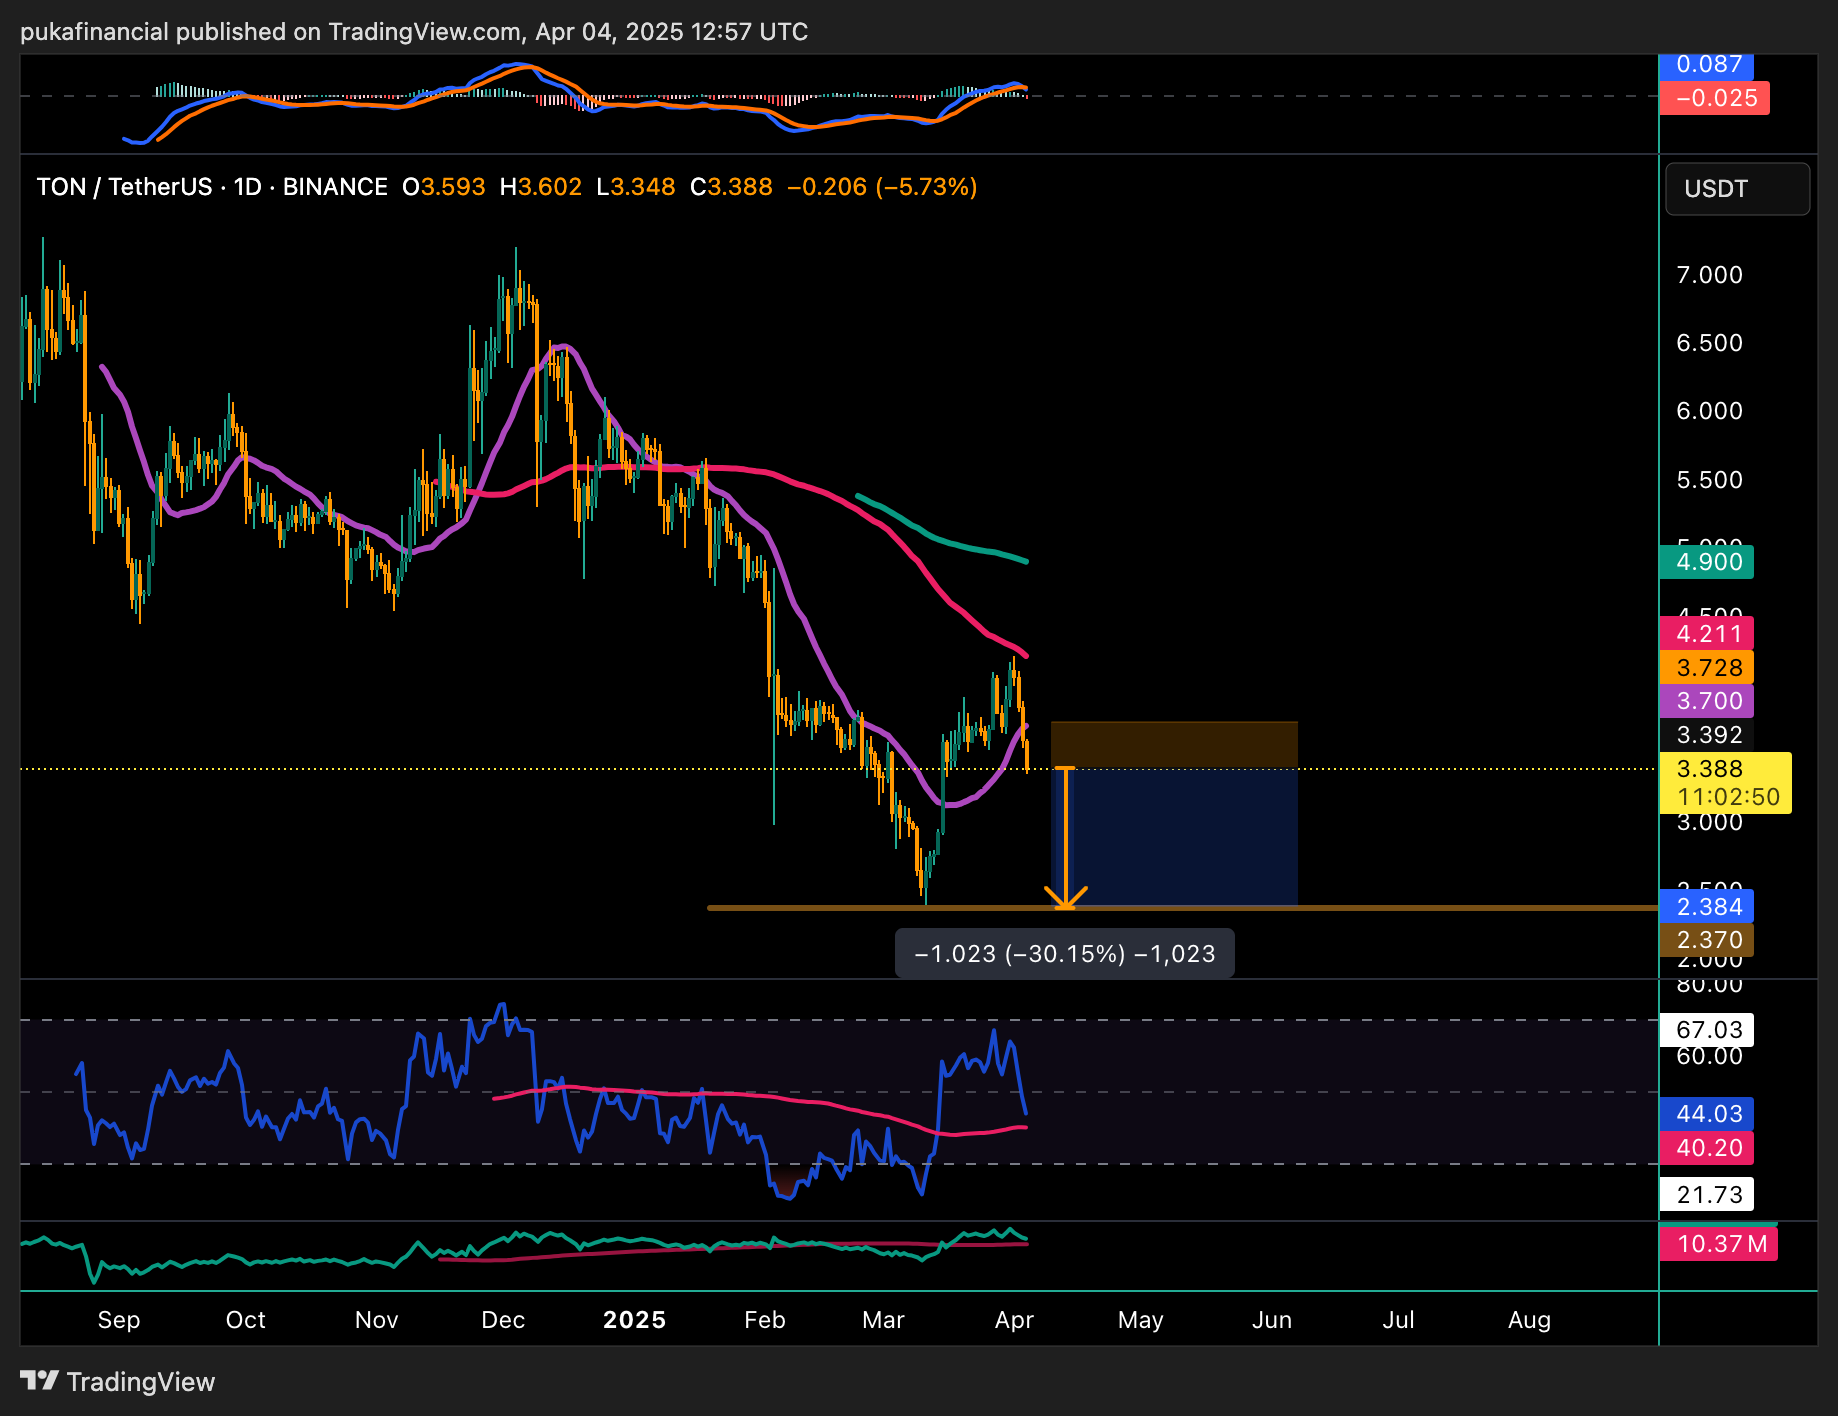The height and width of the screenshot is (1416, 1838).
Task: Click the pukafinancial published on TradingView.com header
Action: point(413,32)
